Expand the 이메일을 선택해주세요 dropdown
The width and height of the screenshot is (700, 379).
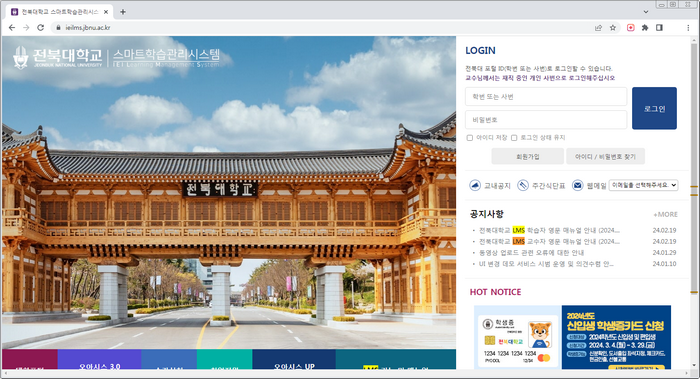point(643,185)
